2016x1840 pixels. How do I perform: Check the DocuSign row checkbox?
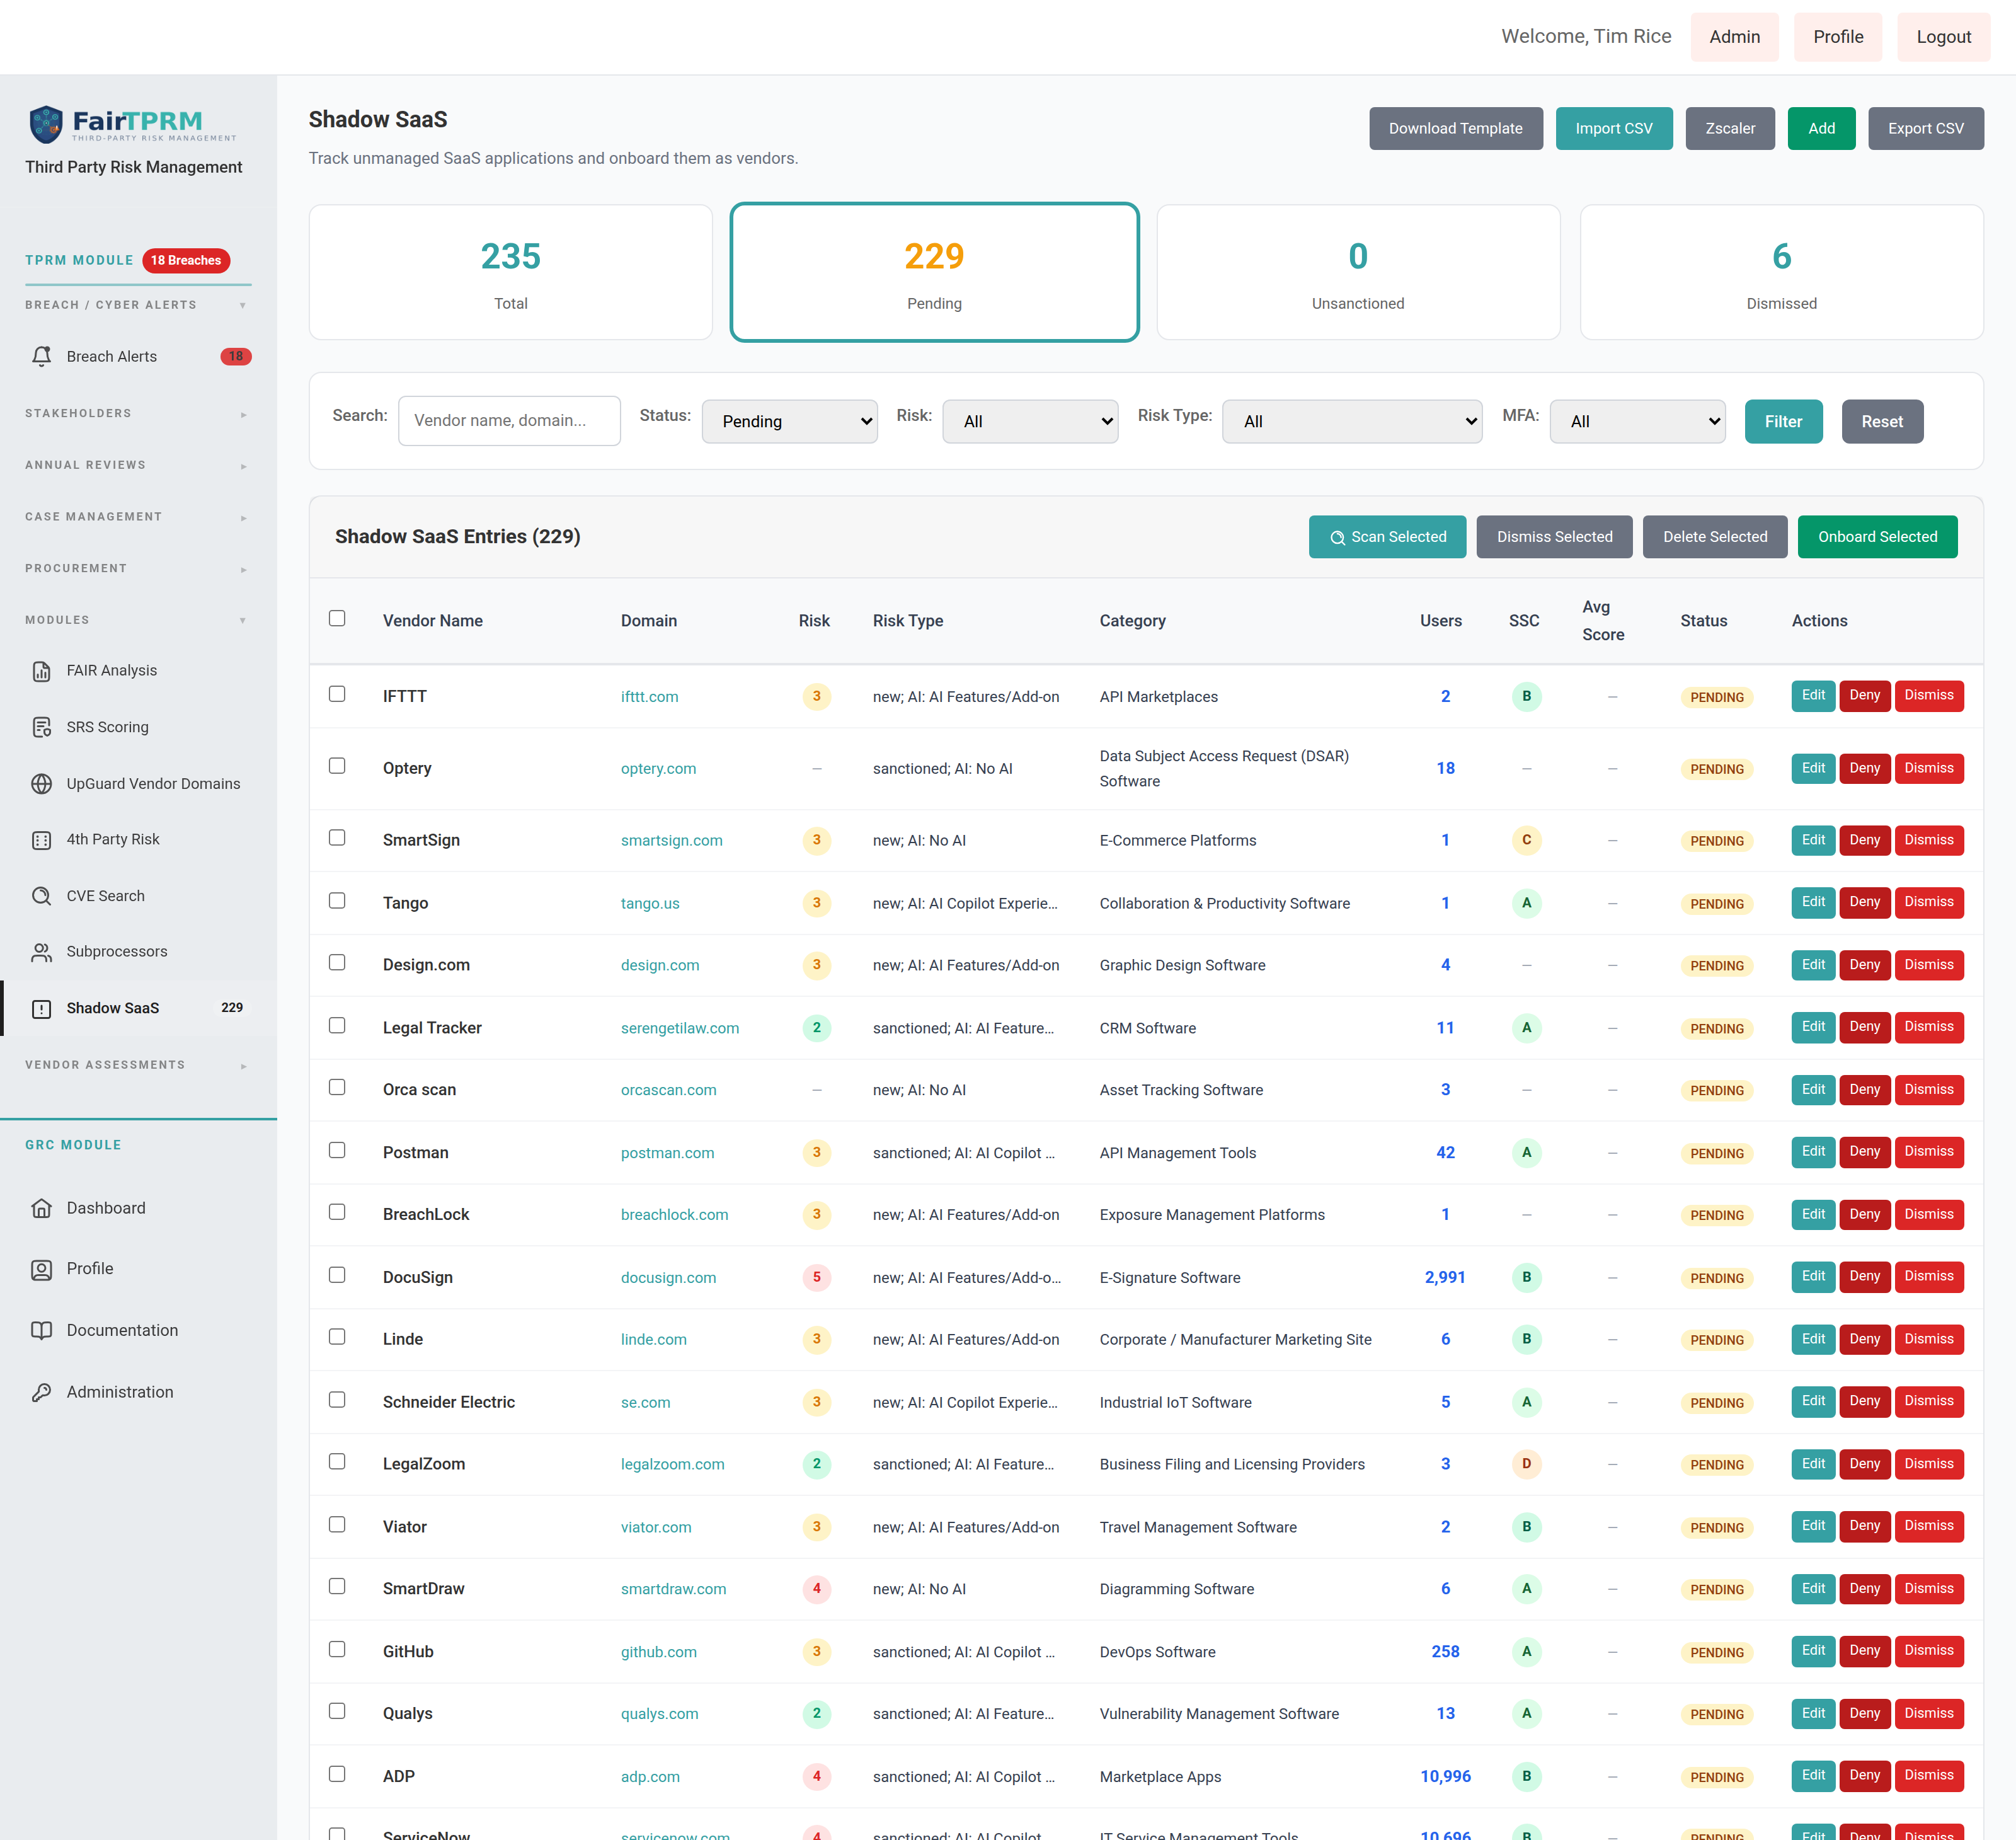(337, 1275)
